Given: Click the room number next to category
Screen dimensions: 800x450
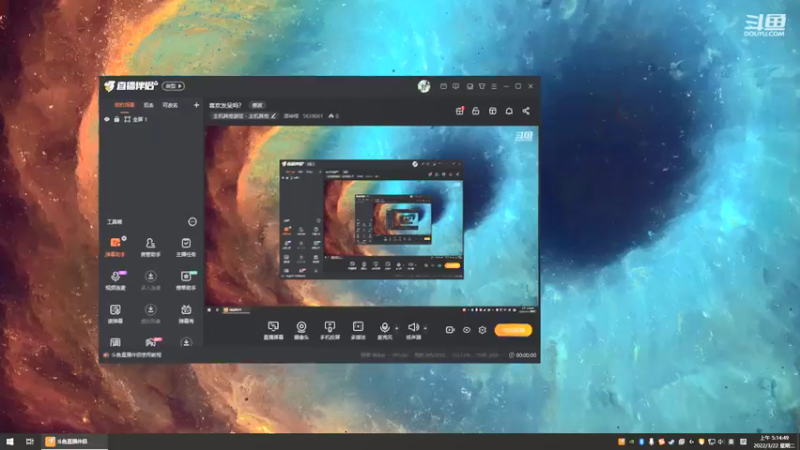Looking at the screenshot, I should [x=312, y=116].
